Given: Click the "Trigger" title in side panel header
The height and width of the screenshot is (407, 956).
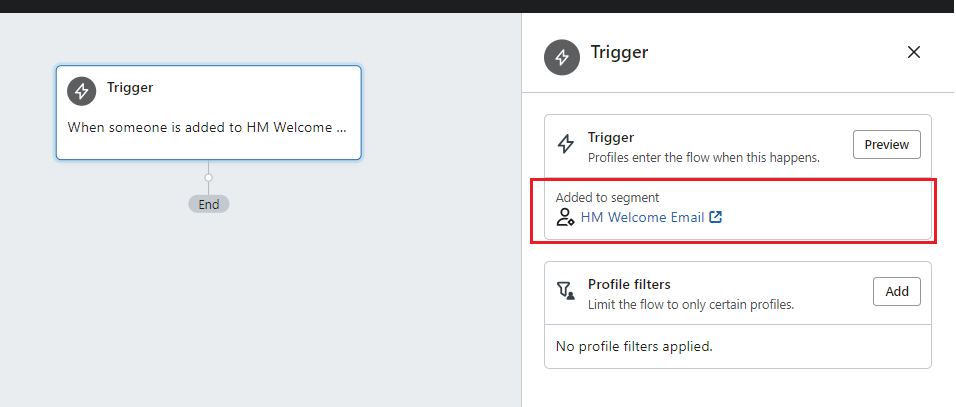Looking at the screenshot, I should coord(619,52).
